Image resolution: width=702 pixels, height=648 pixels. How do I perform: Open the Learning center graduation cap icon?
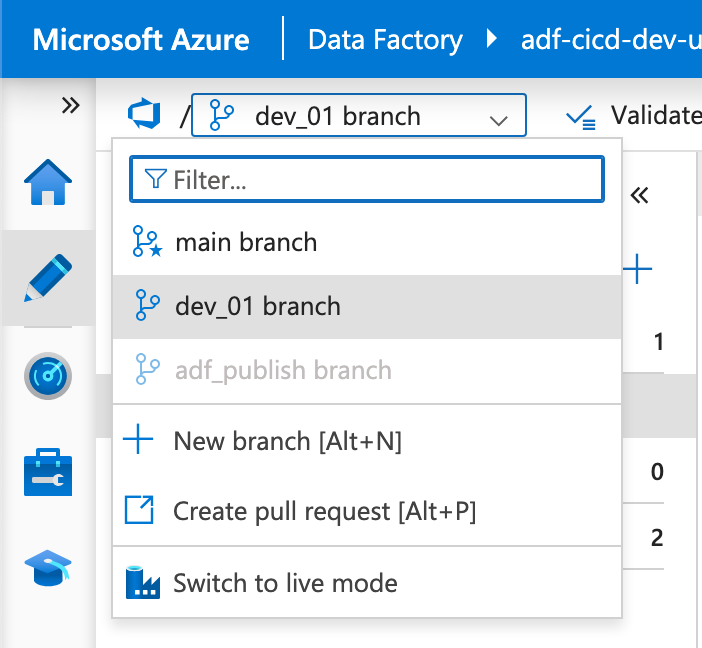[x=48, y=568]
